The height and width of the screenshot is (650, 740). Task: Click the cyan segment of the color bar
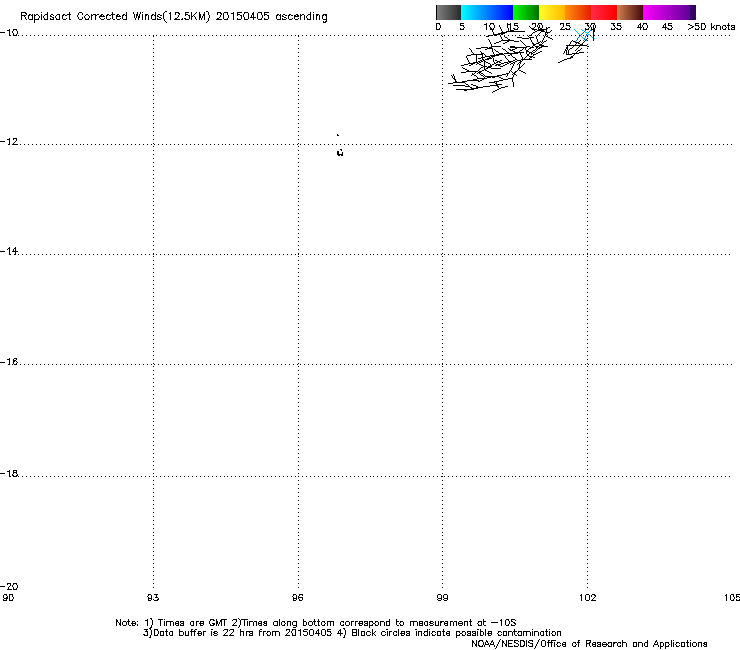474,12
